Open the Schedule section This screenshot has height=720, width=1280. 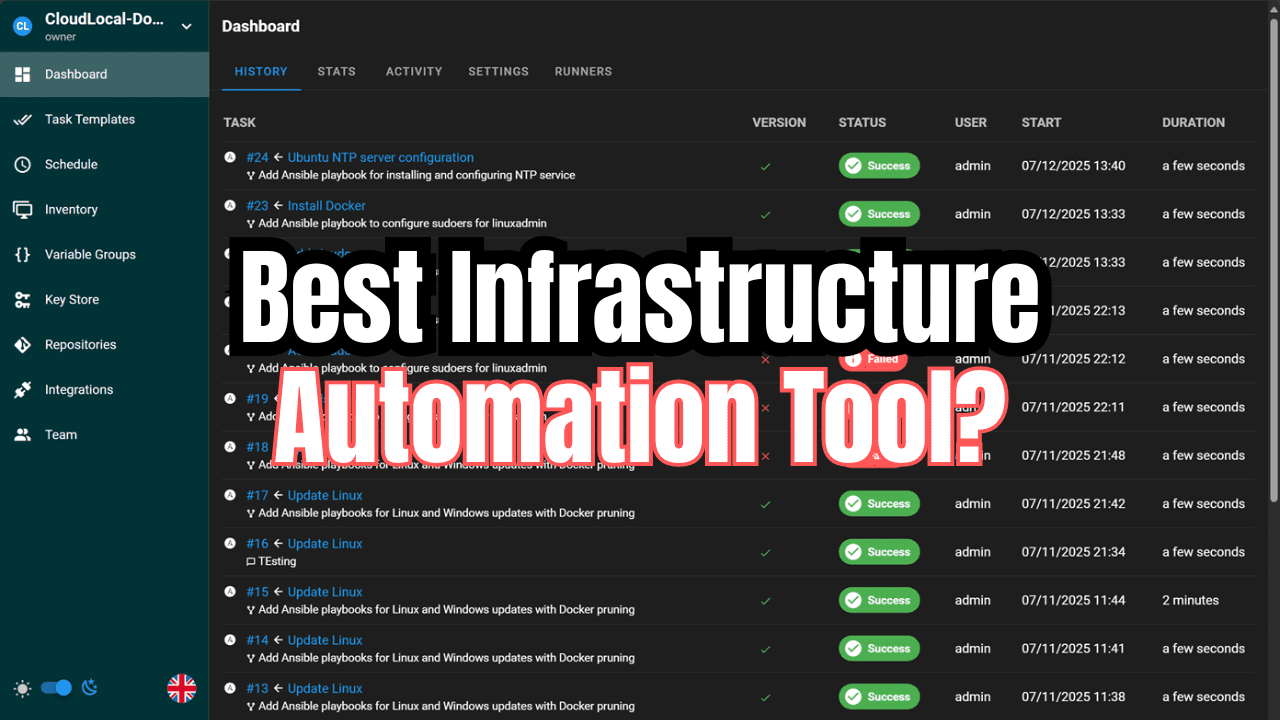73,164
